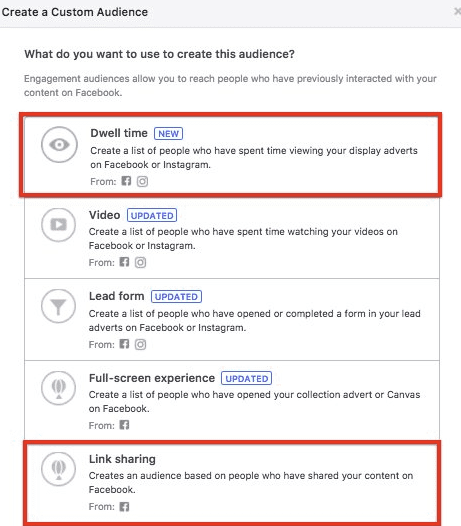The height and width of the screenshot is (526, 461).
Task: Choose the Video audience title
Action: pyautogui.click(x=104, y=215)
